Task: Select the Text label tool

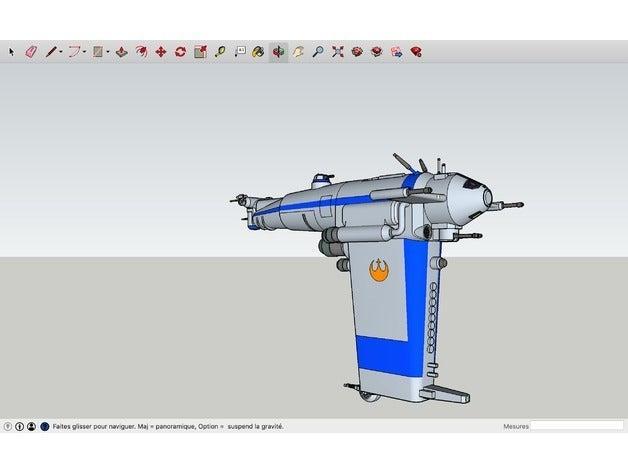Action: point(240,52)
